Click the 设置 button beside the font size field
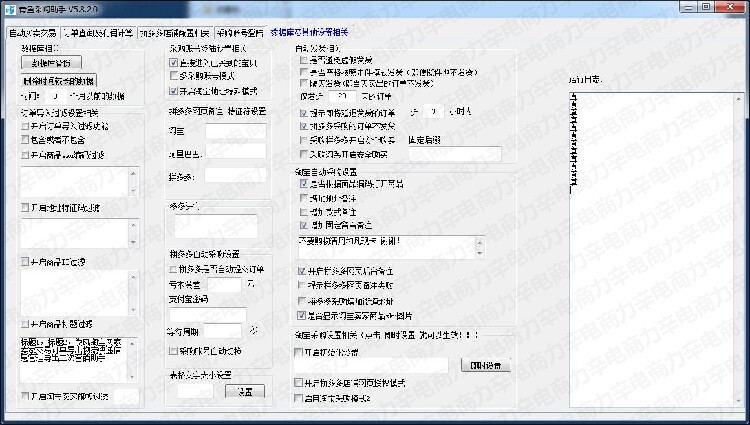Viewport: 750px width, 425px height. tap(244, 391)
